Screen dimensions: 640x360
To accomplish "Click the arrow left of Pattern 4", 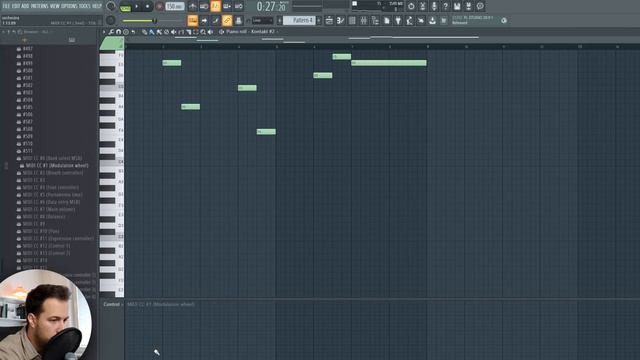I will coord(280,20).
